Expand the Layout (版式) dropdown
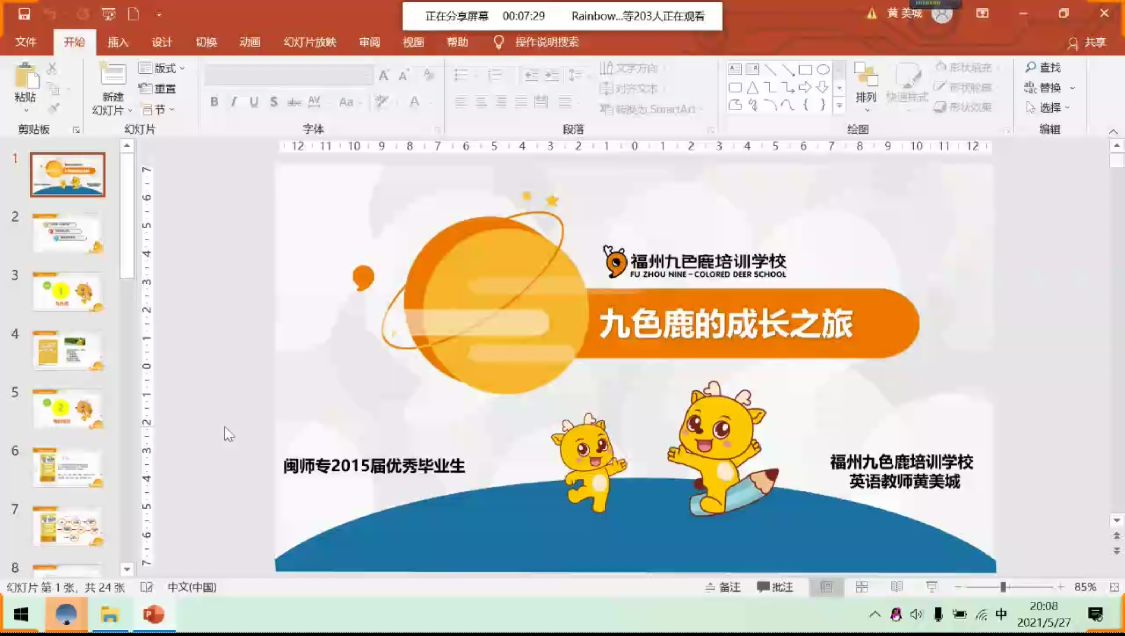Screen dimensions: 1125x636 pos(162,68)
